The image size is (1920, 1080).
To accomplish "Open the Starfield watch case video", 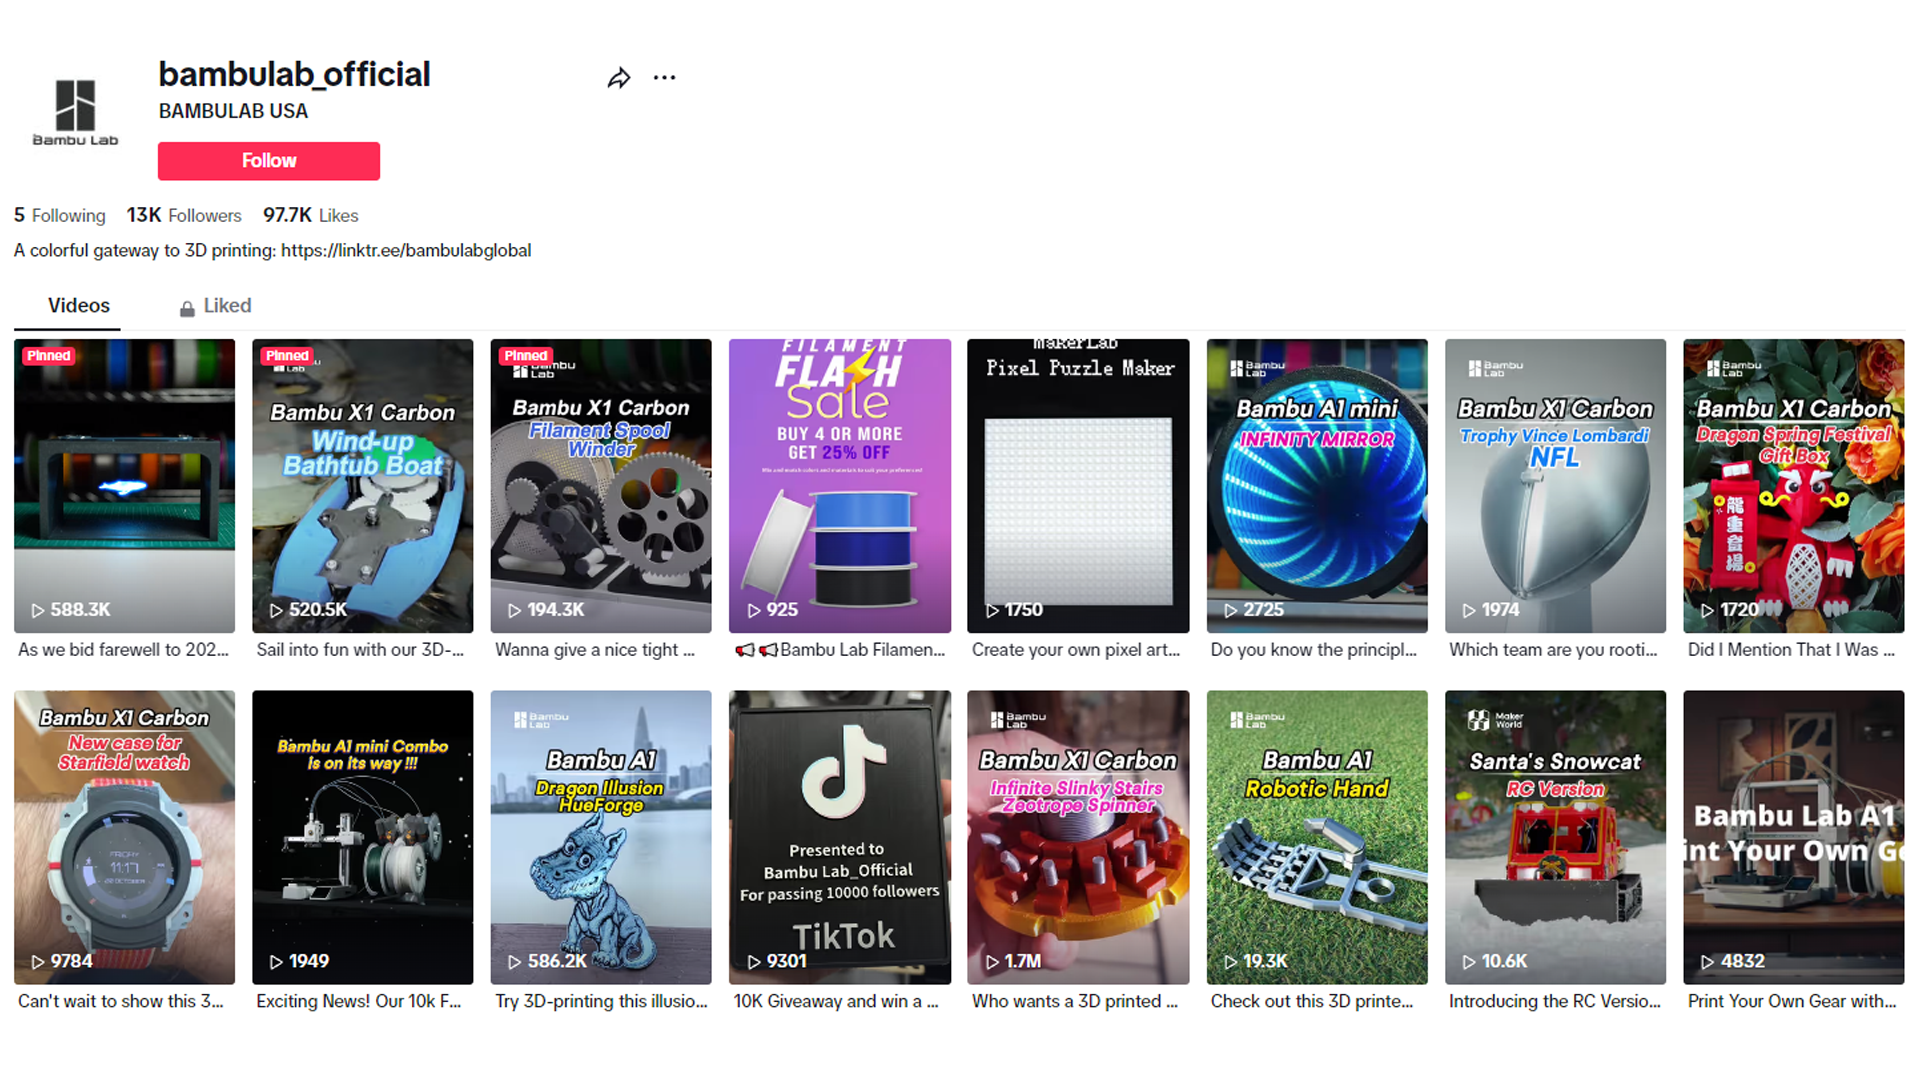I will pos(125,837).
